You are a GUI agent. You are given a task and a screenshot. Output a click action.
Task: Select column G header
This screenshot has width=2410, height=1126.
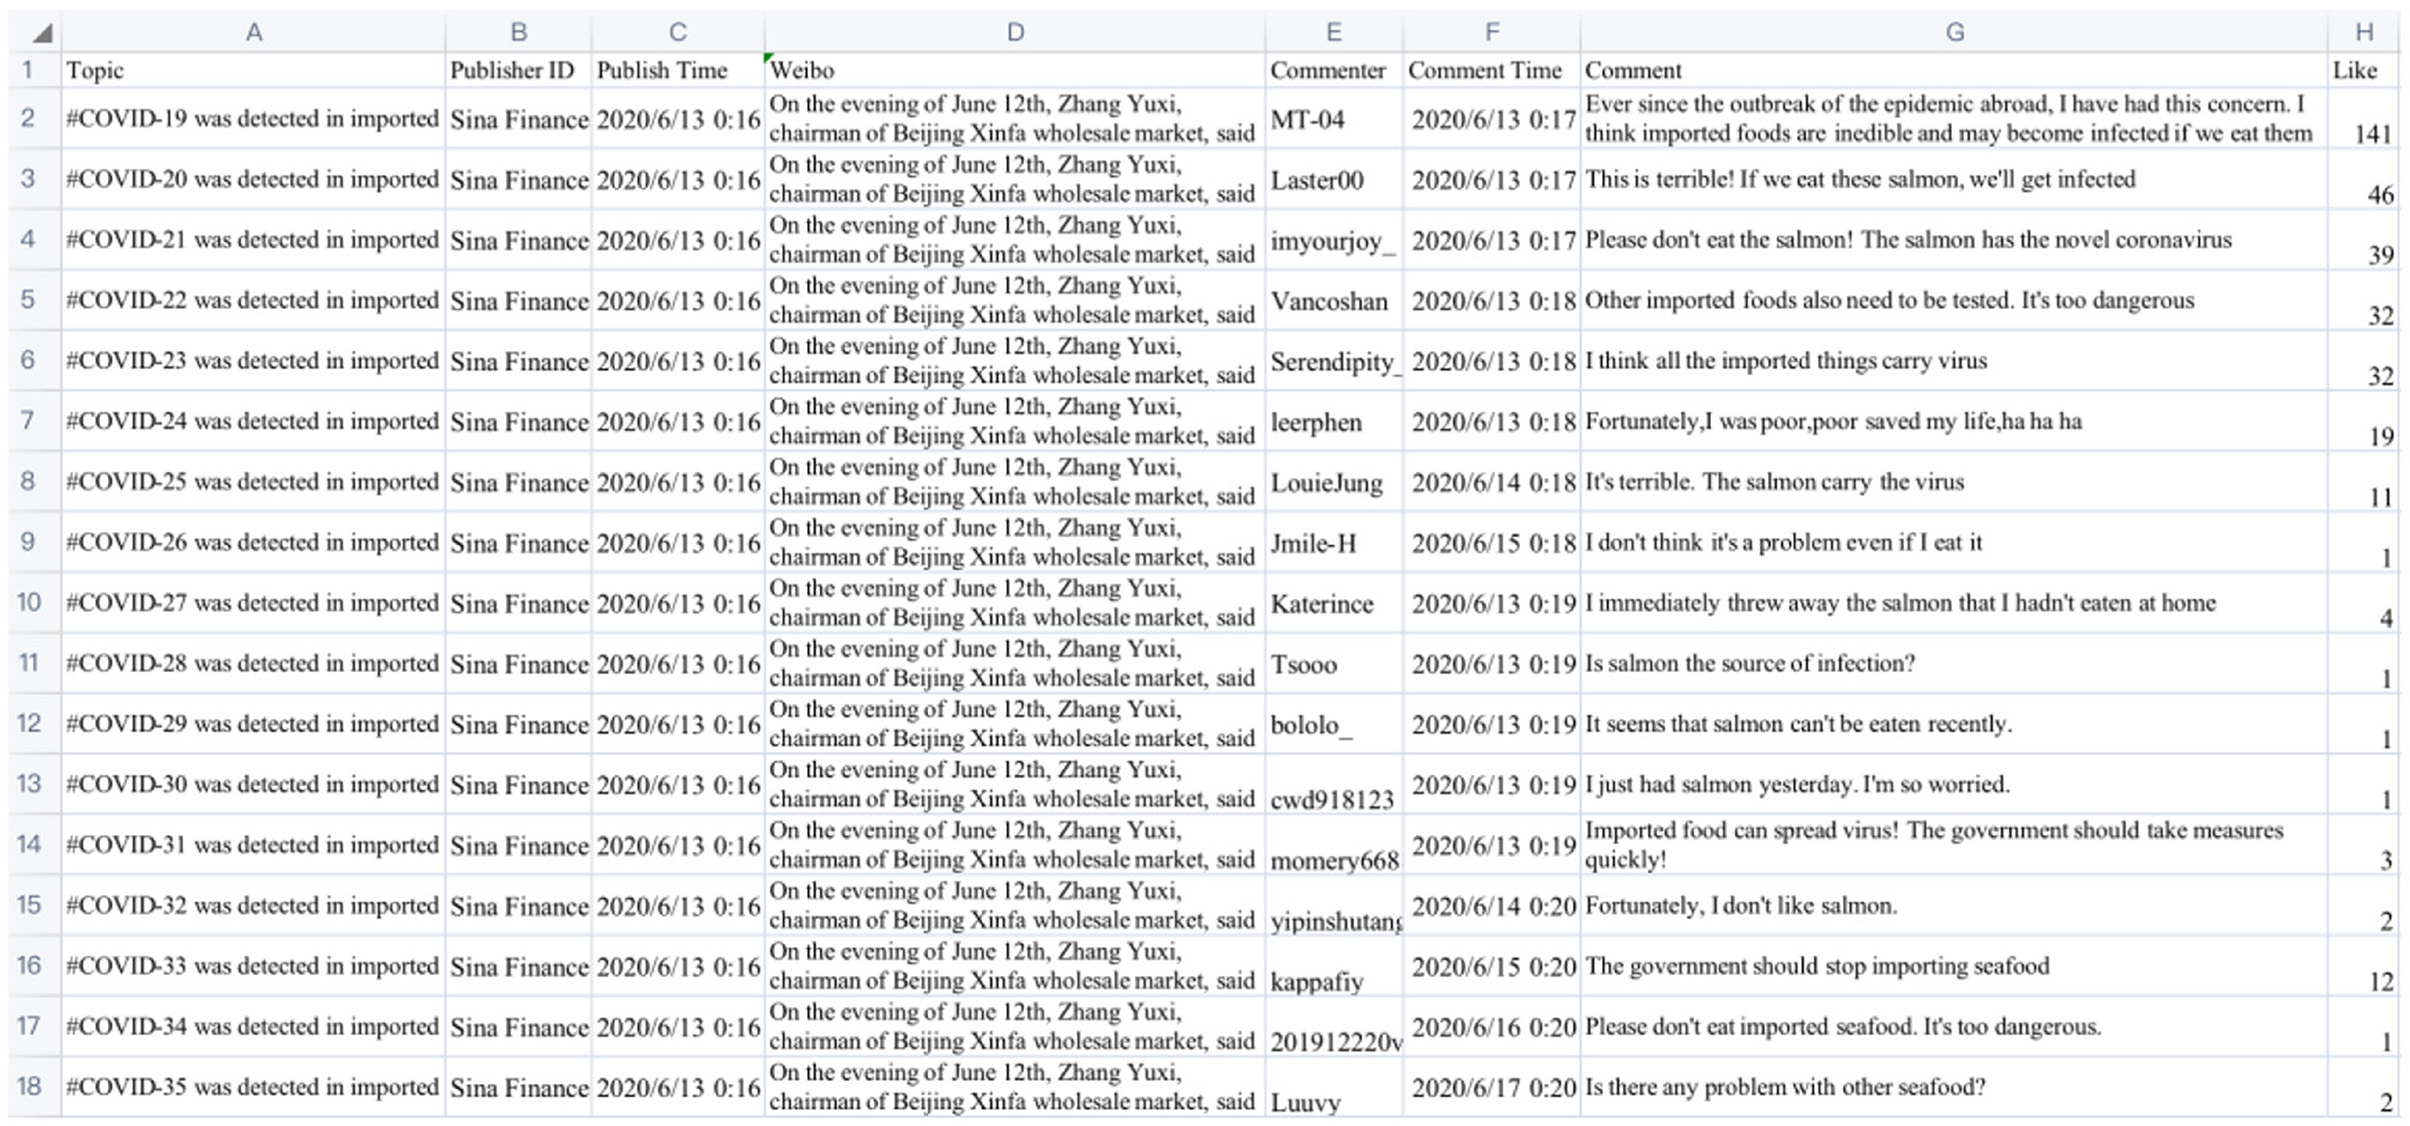pyautogui.click(x=1954, y=32)
